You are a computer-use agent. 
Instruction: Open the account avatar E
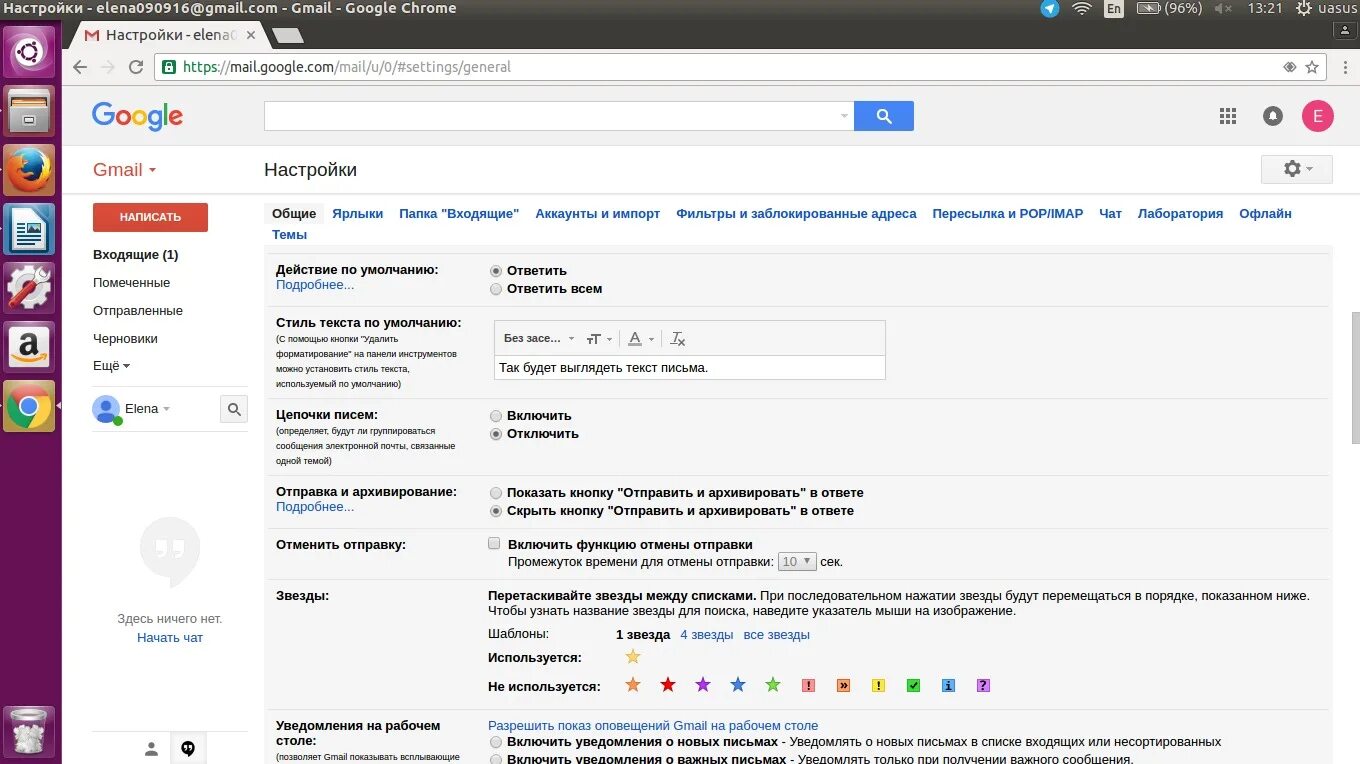tap(1317, 116)
